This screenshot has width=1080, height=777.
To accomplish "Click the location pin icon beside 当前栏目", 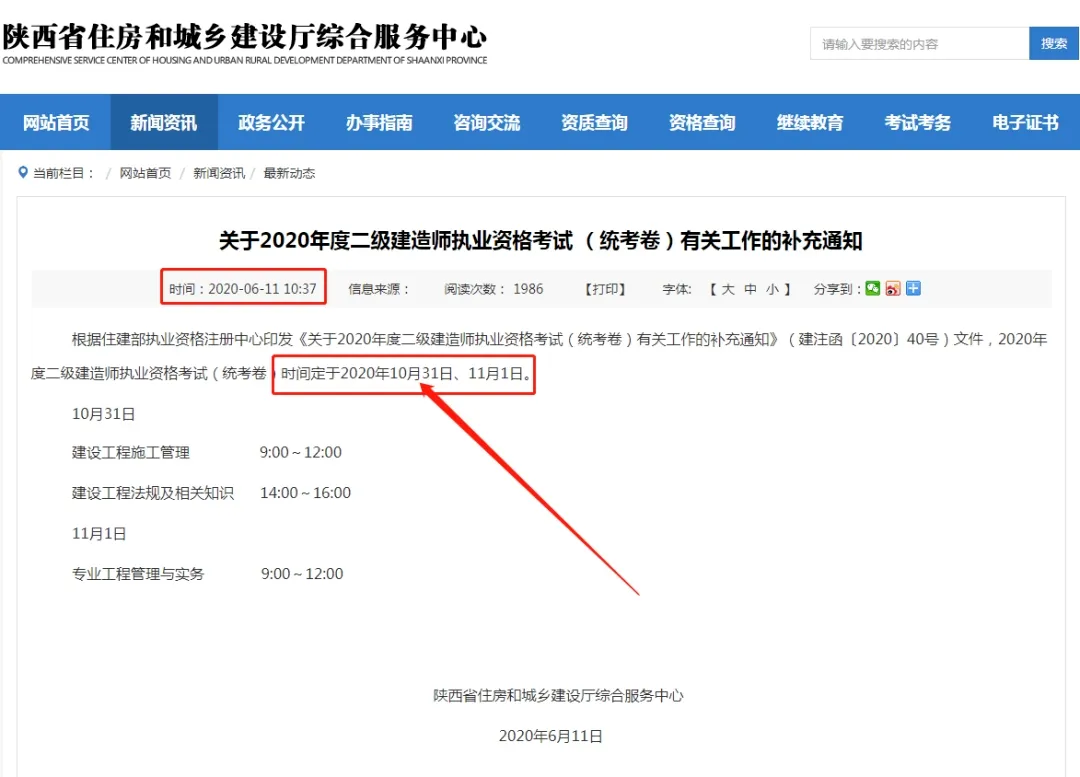I will (23, 172).
